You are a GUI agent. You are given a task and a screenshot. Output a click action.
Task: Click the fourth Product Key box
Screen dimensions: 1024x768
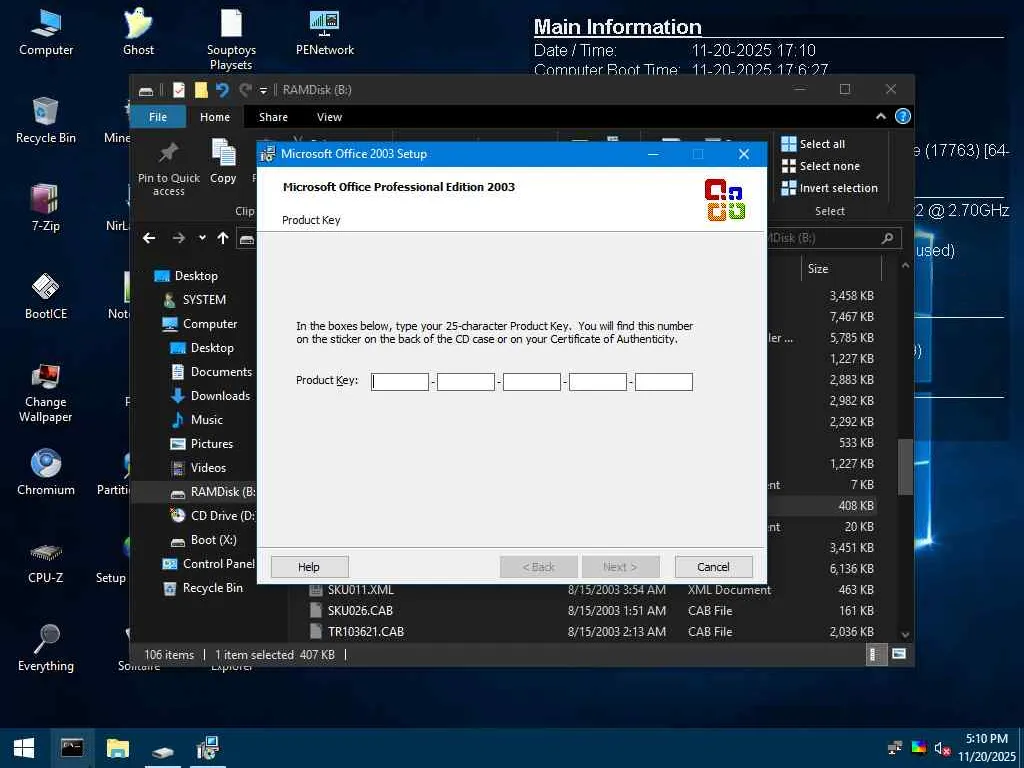pyautogui.click(x=598, y=381)
